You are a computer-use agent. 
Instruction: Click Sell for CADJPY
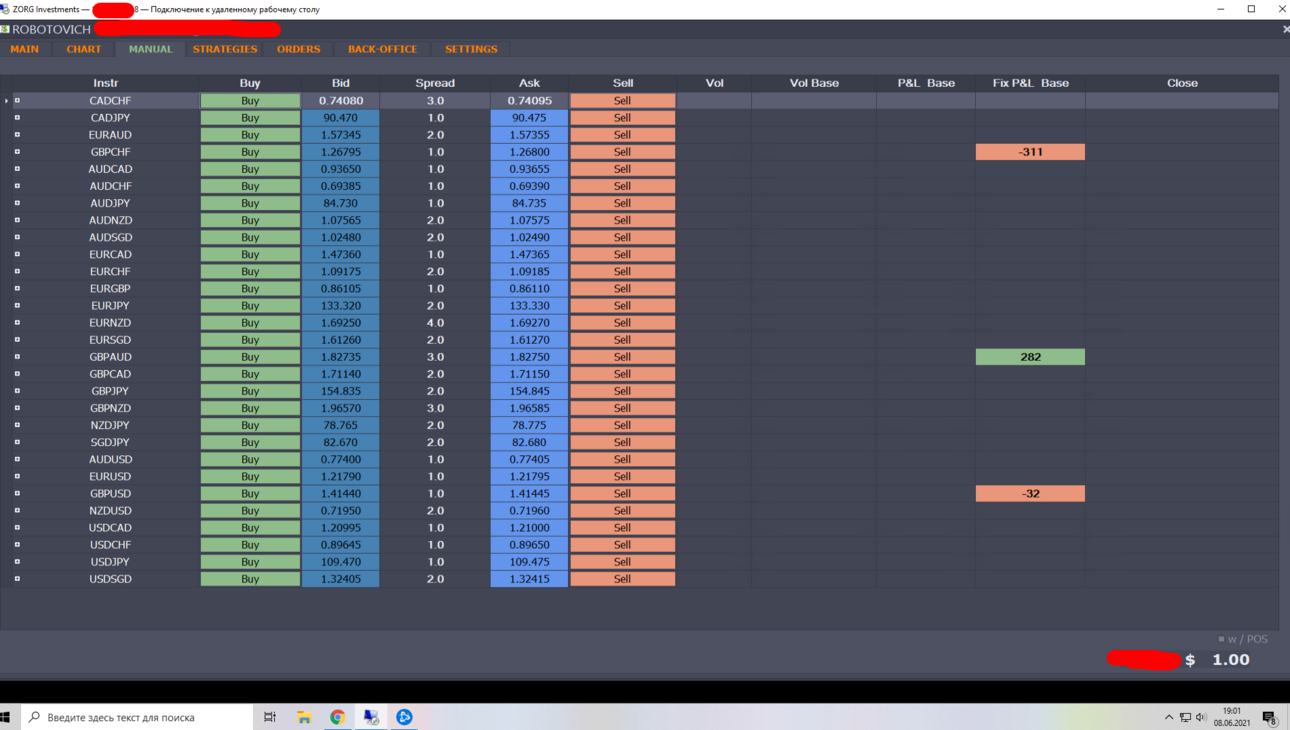coord(622,118)
